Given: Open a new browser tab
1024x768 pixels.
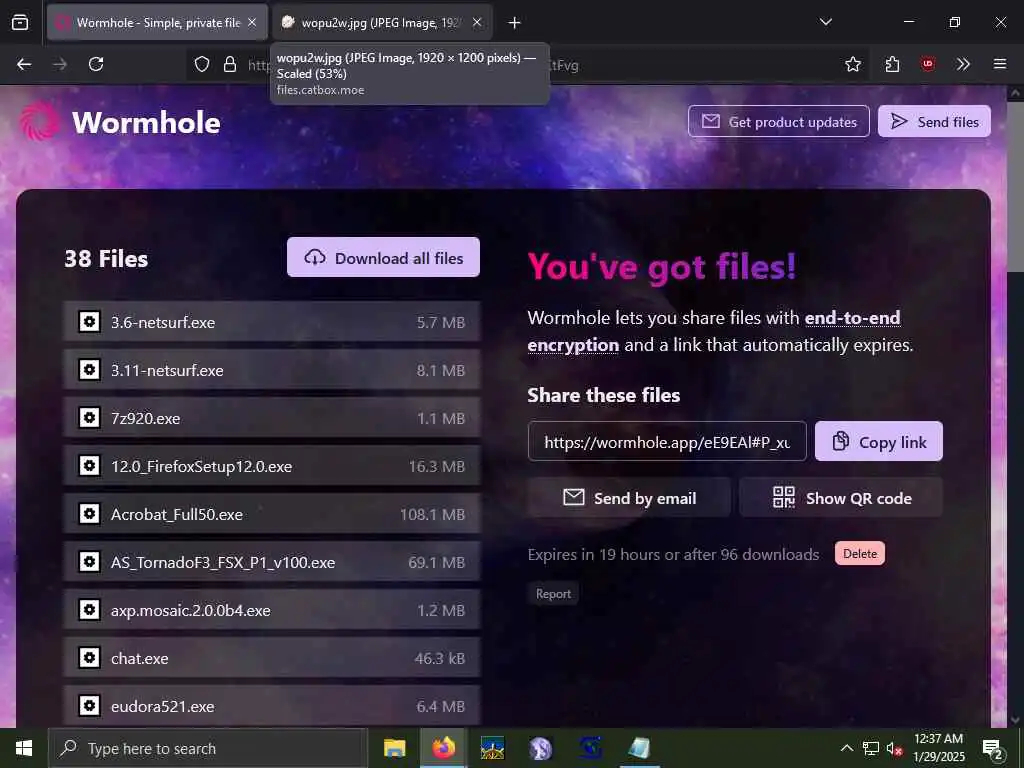Looking at the screenshot, I should pos(515,23).
